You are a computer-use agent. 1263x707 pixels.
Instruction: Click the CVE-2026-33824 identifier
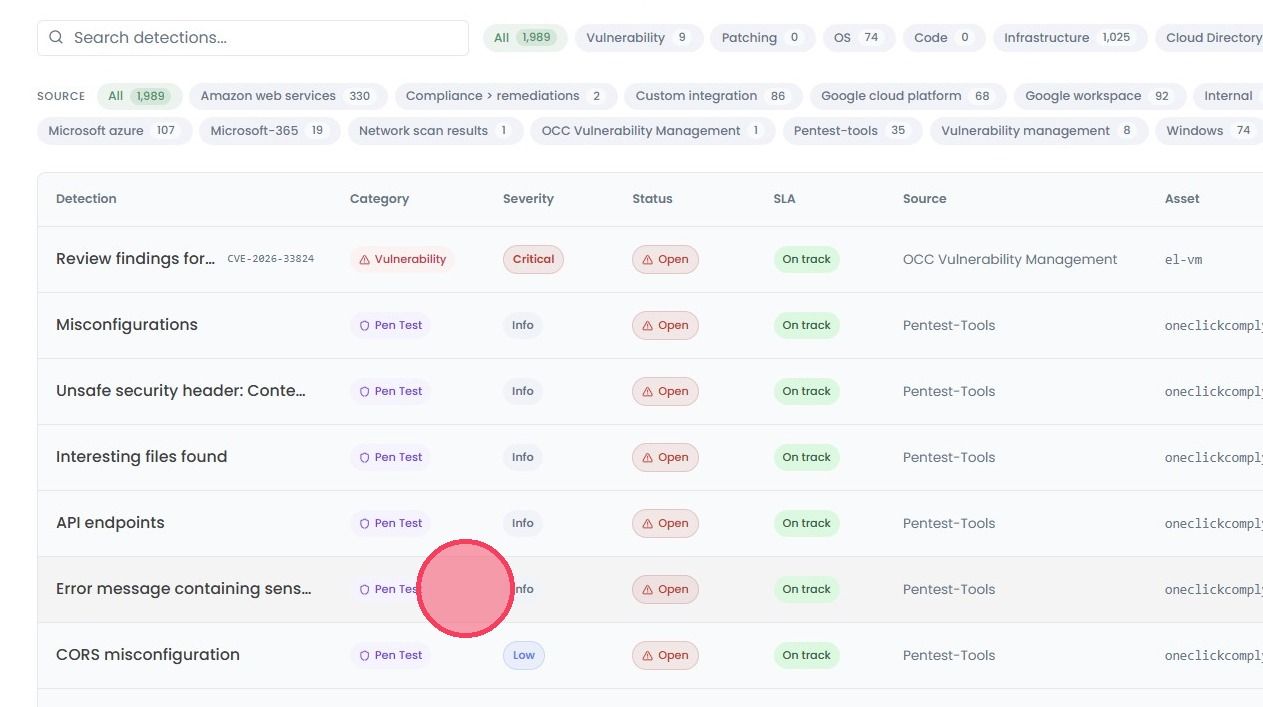tap(271, 259)
